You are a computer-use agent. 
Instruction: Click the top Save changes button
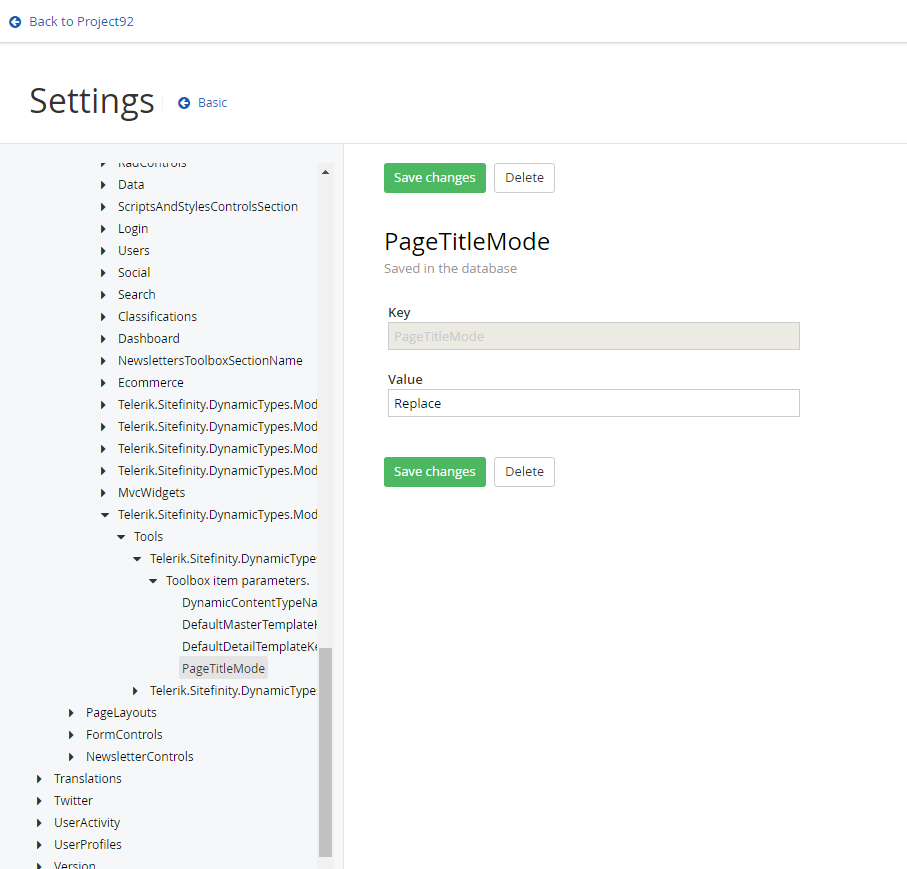click(x=435, y=178)
